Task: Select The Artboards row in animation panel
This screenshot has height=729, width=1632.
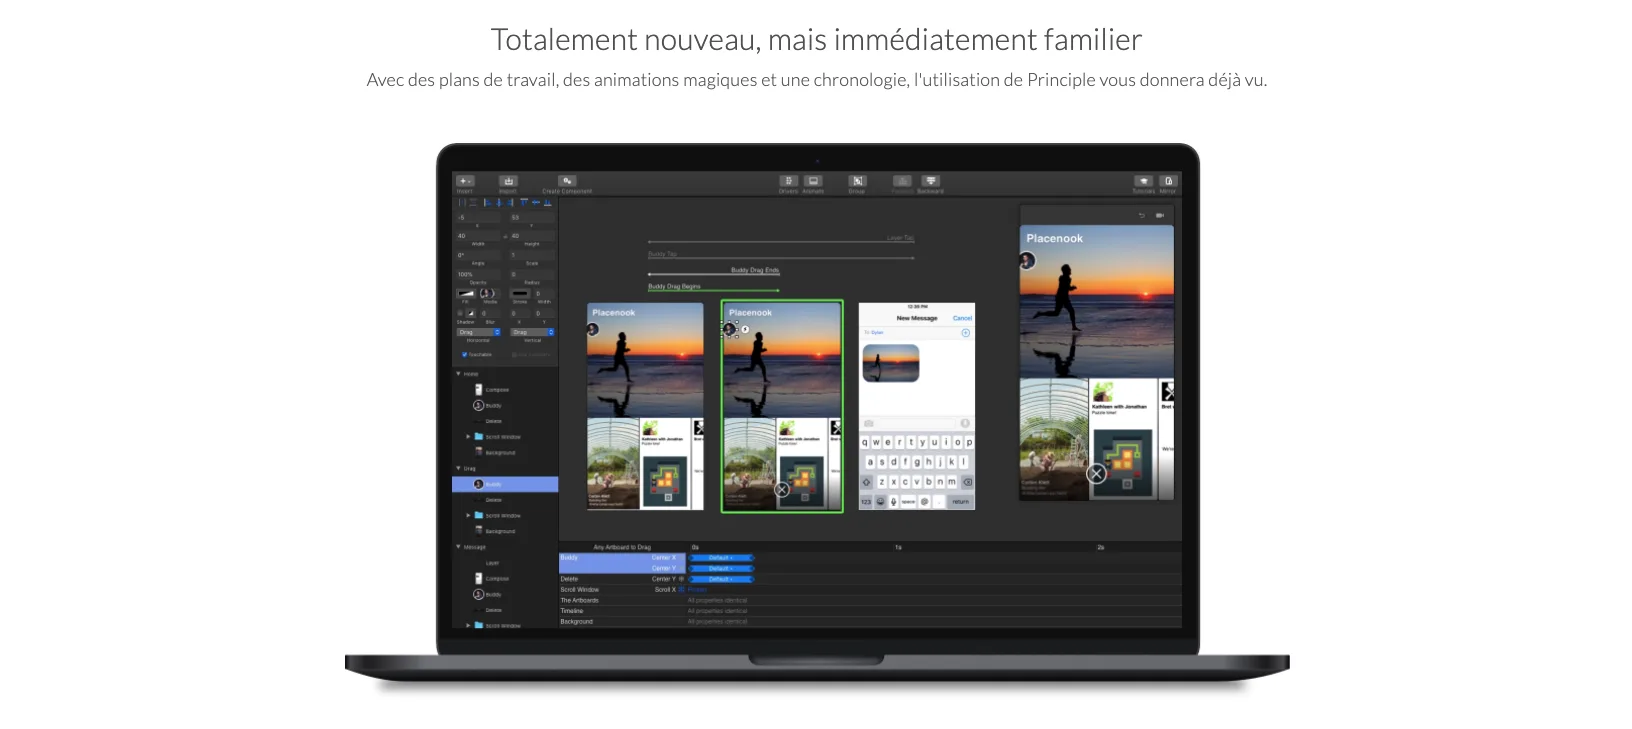Action: coord(870,600)
